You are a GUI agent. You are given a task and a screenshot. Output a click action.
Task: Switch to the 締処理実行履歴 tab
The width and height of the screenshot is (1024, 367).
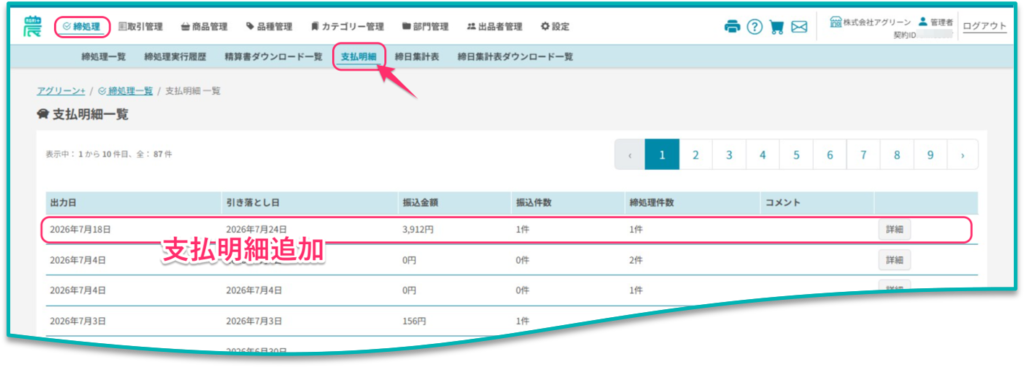pos(175,57)
